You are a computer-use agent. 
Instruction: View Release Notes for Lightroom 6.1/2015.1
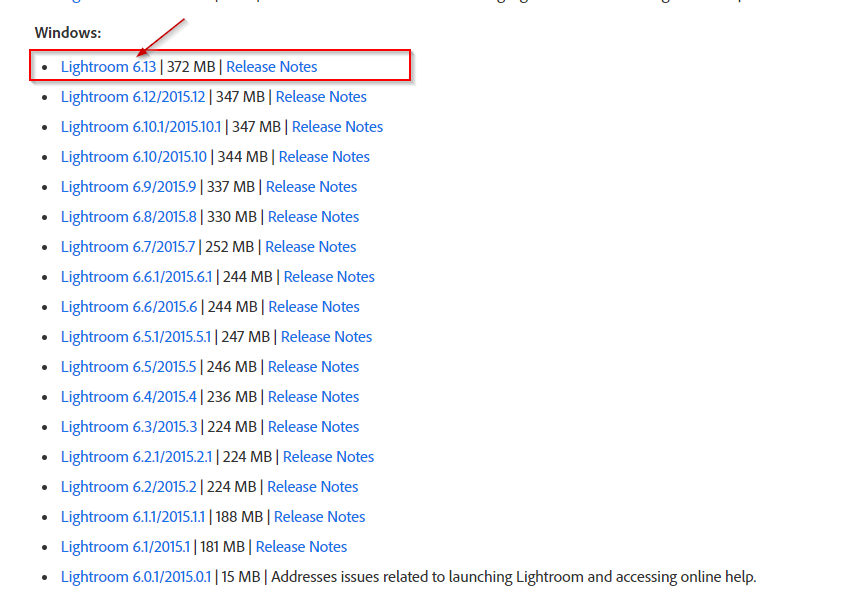click(x=302, y=547)
